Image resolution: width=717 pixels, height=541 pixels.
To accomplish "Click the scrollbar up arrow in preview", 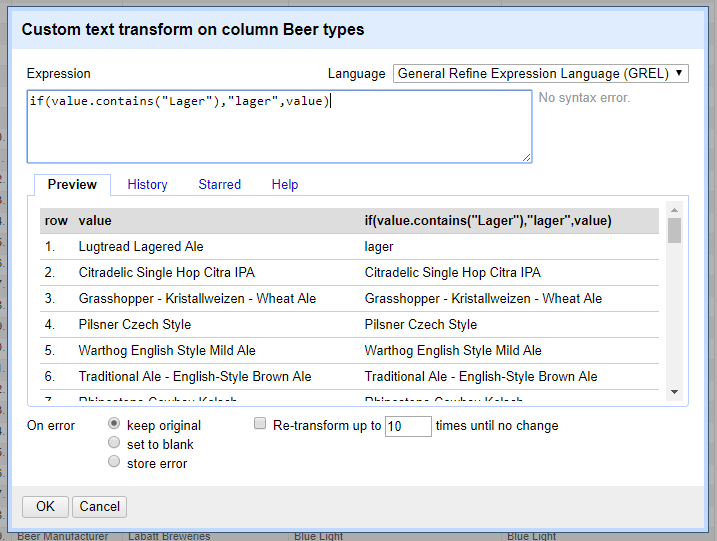I will 674,210.
